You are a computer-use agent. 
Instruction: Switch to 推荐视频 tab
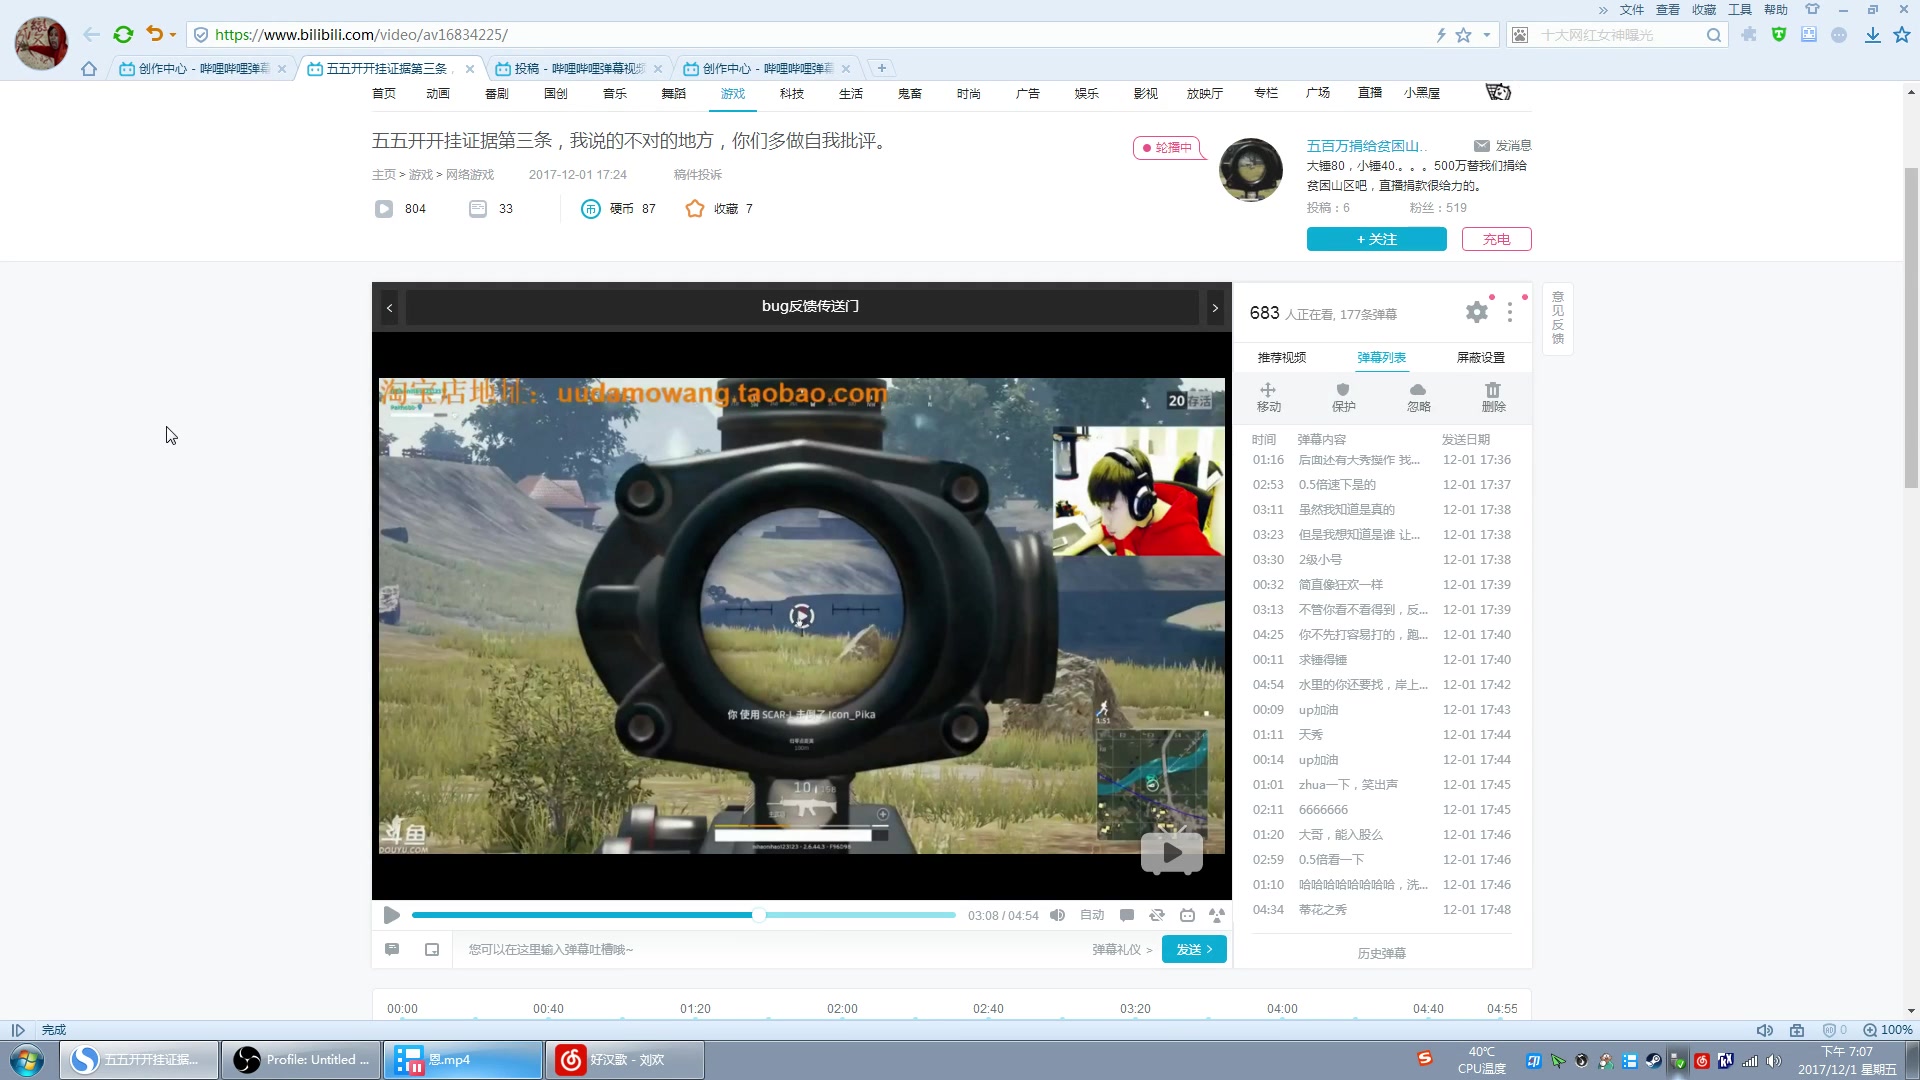pyautogui.click(x=1282, y=357)
